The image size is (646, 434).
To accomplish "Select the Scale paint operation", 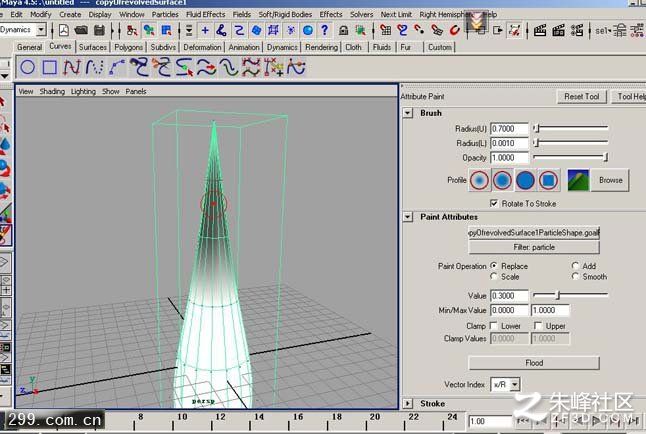I will [x=494, y=277].
